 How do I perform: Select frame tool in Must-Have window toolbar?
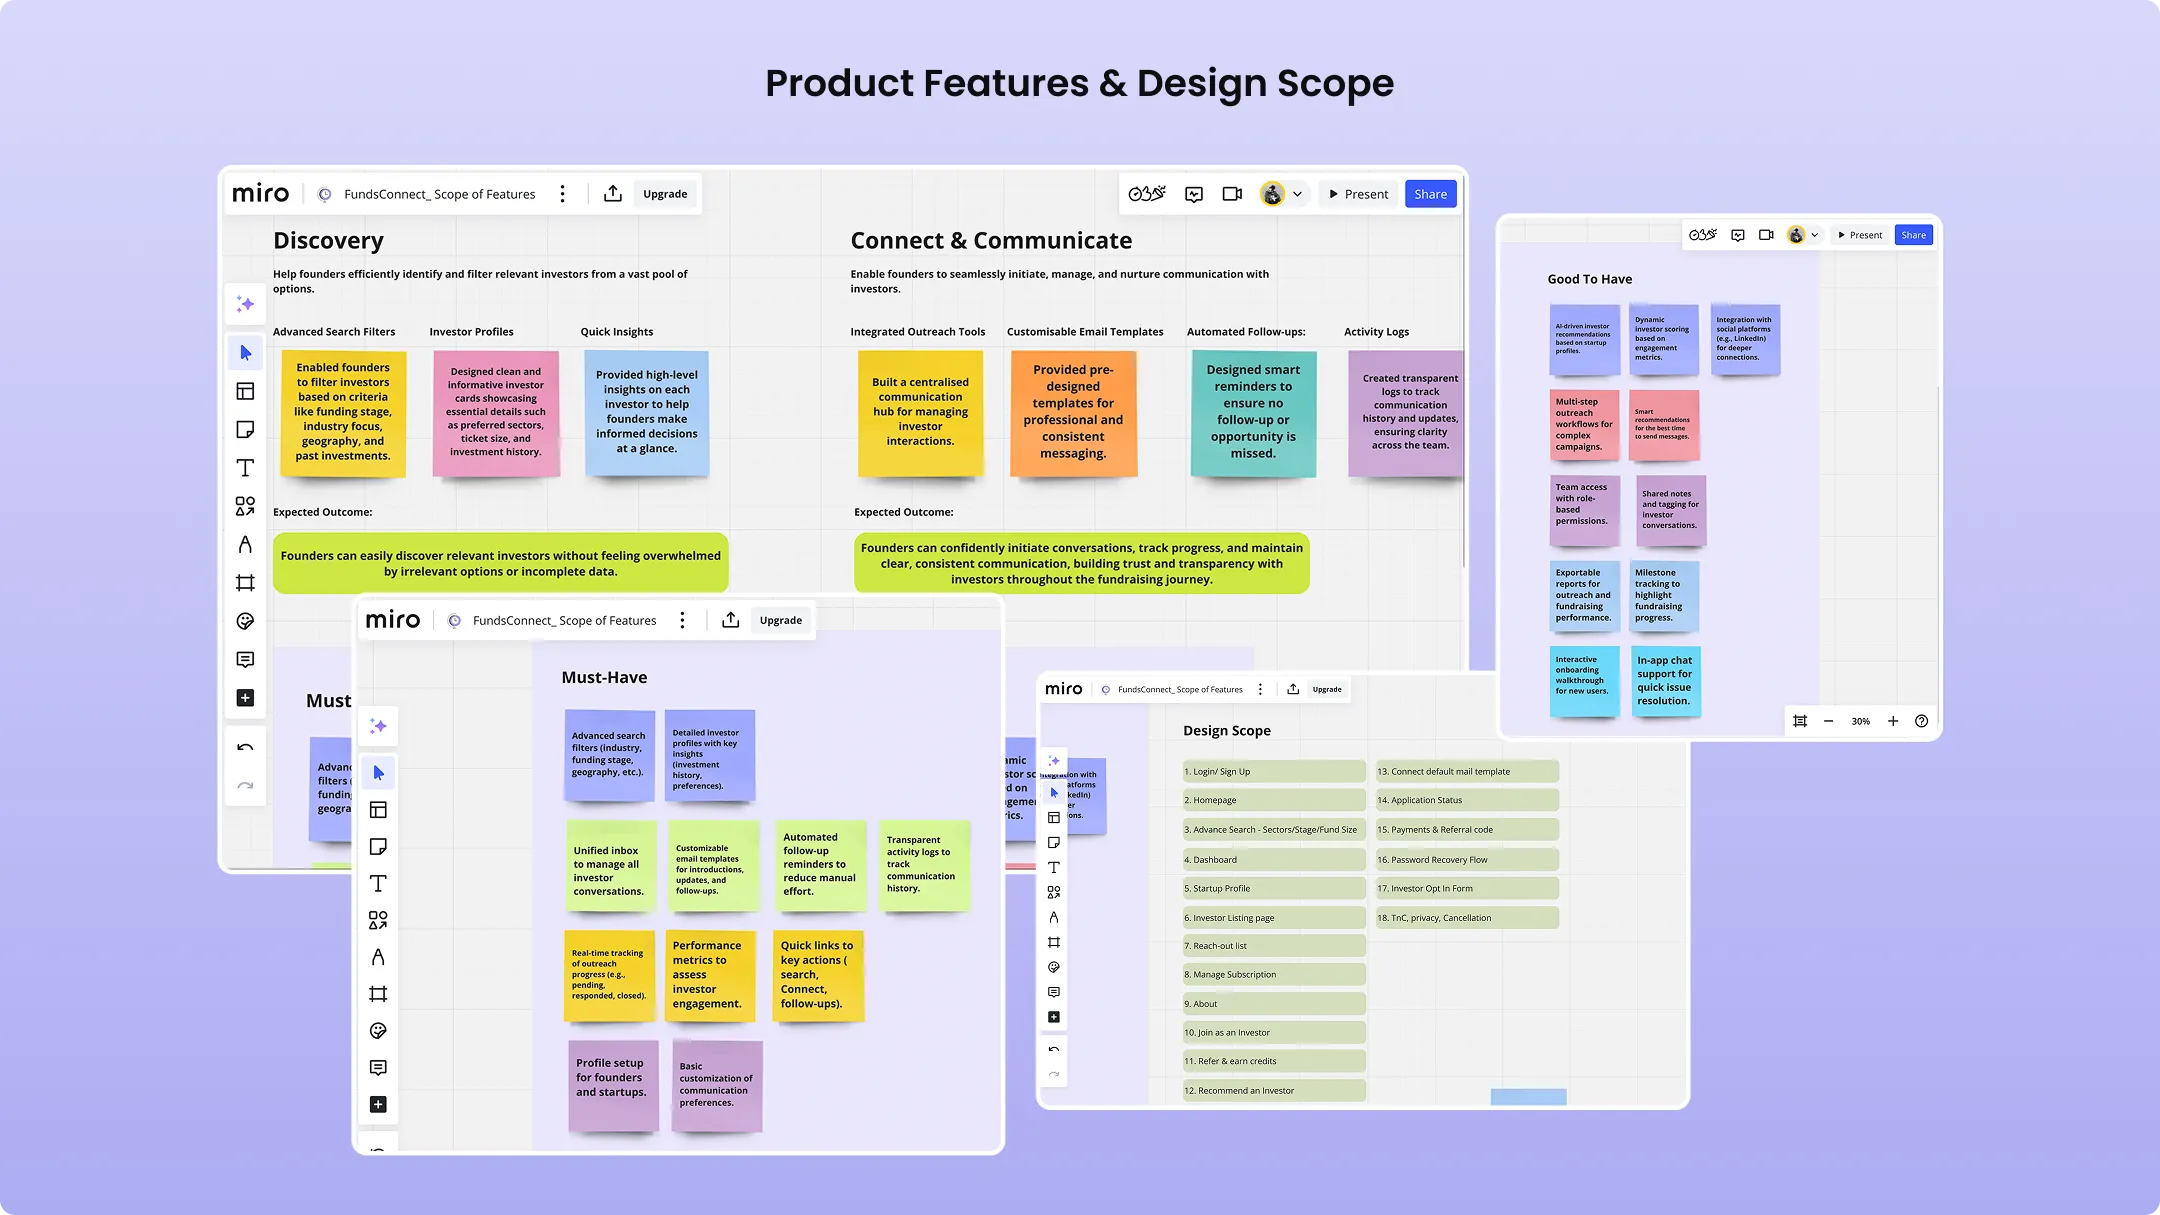378,993
